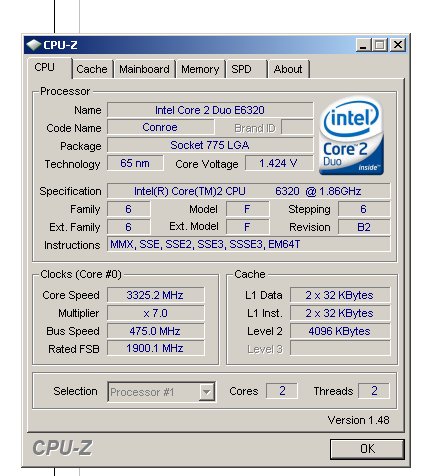The image size is (432, 476).
Task: Click the Processor #1 combo box
Action: pyautogui.click(x=161, y=392)
